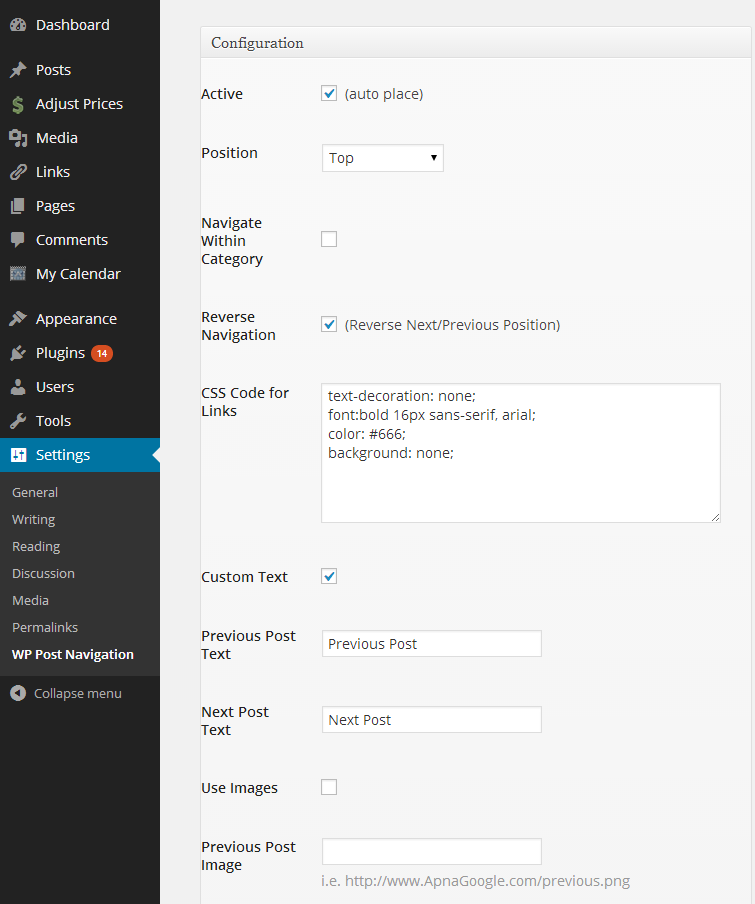Click the Dashboard gauge icon
This screenshot has width=755, height=904.
pos(18,25)
